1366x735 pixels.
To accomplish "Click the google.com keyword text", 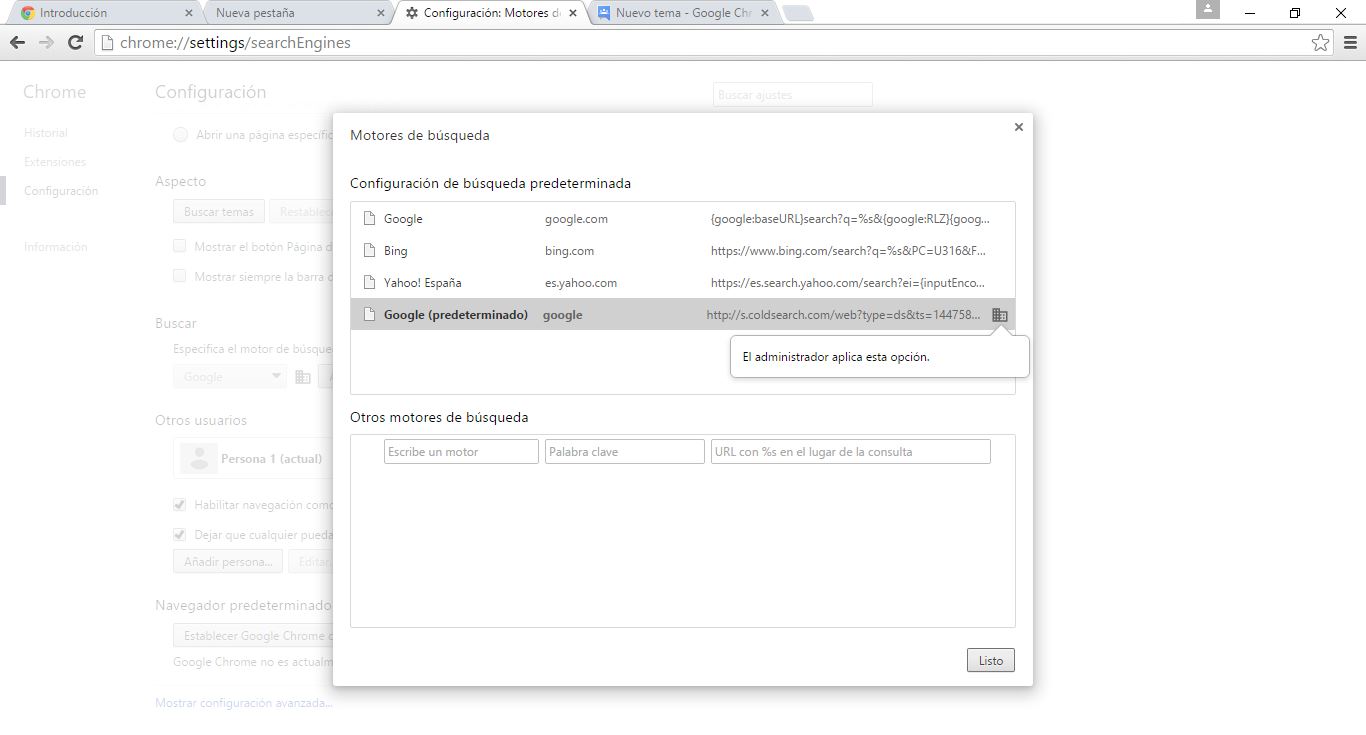I will (x=576, y=219).
